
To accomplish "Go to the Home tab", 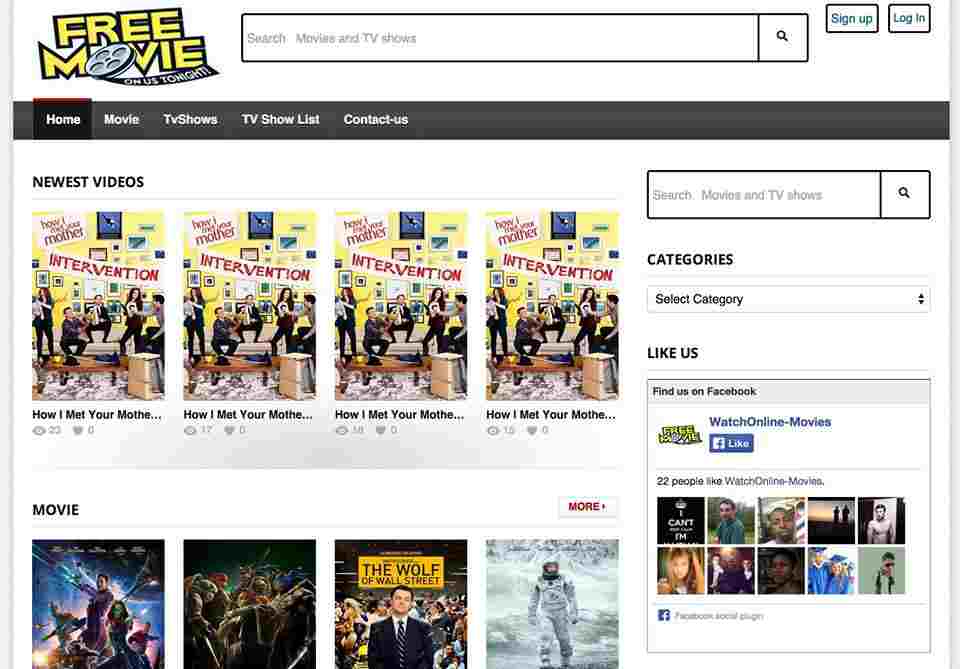I will 63,119.
